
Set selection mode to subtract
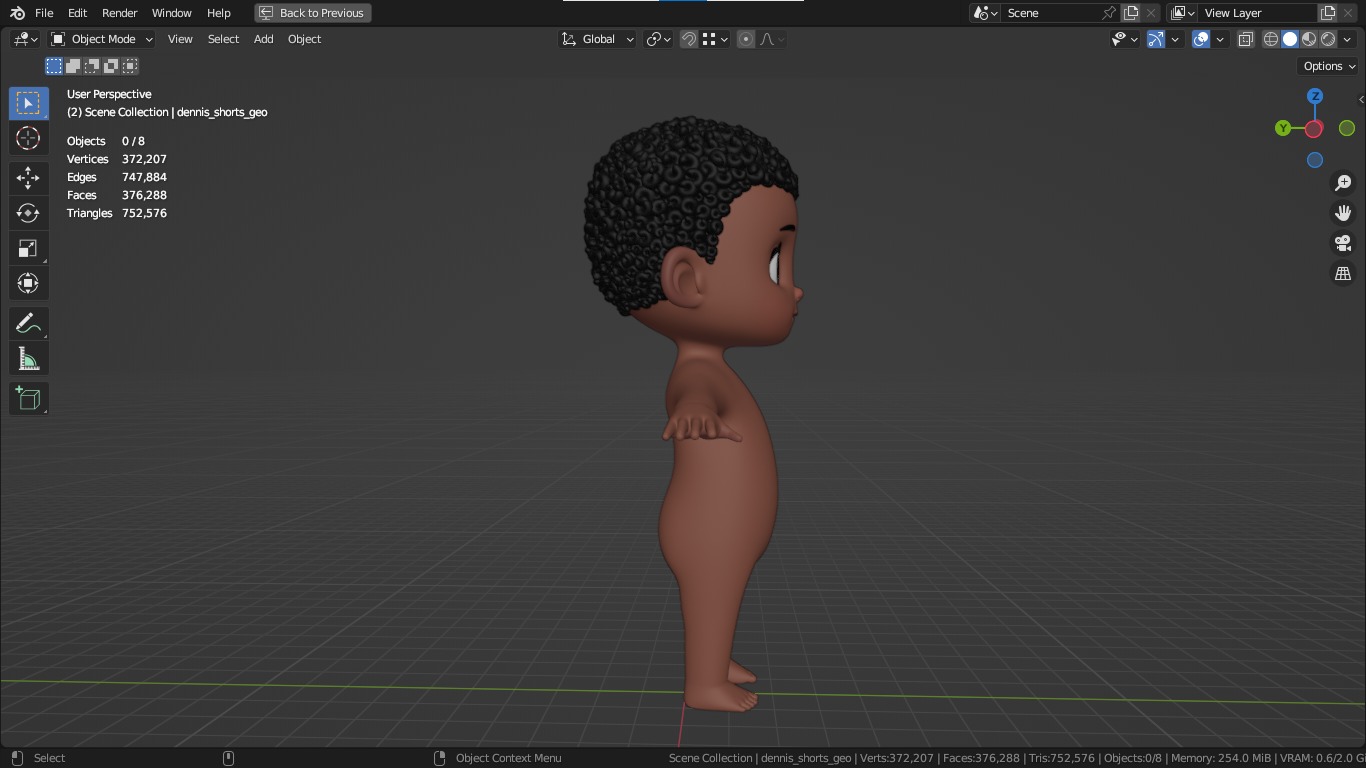(92, 66)
